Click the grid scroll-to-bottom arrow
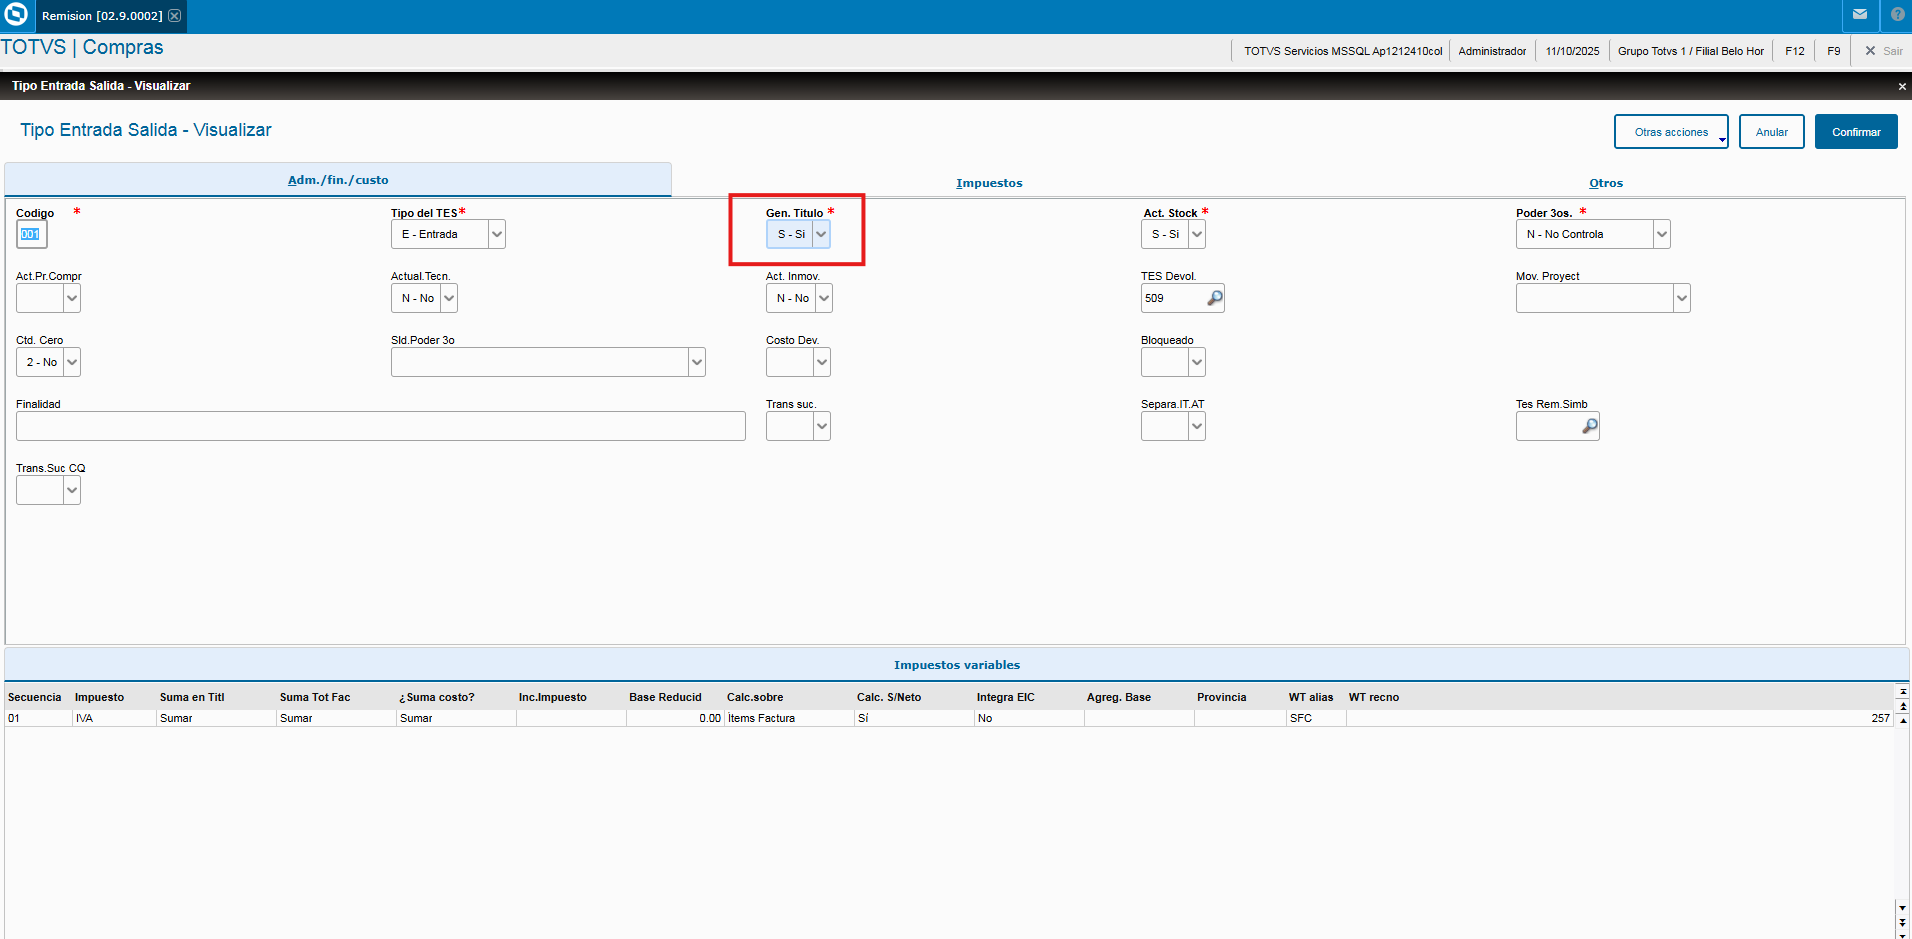This screenshot has width=1912, height=939. click(1903, 933)
